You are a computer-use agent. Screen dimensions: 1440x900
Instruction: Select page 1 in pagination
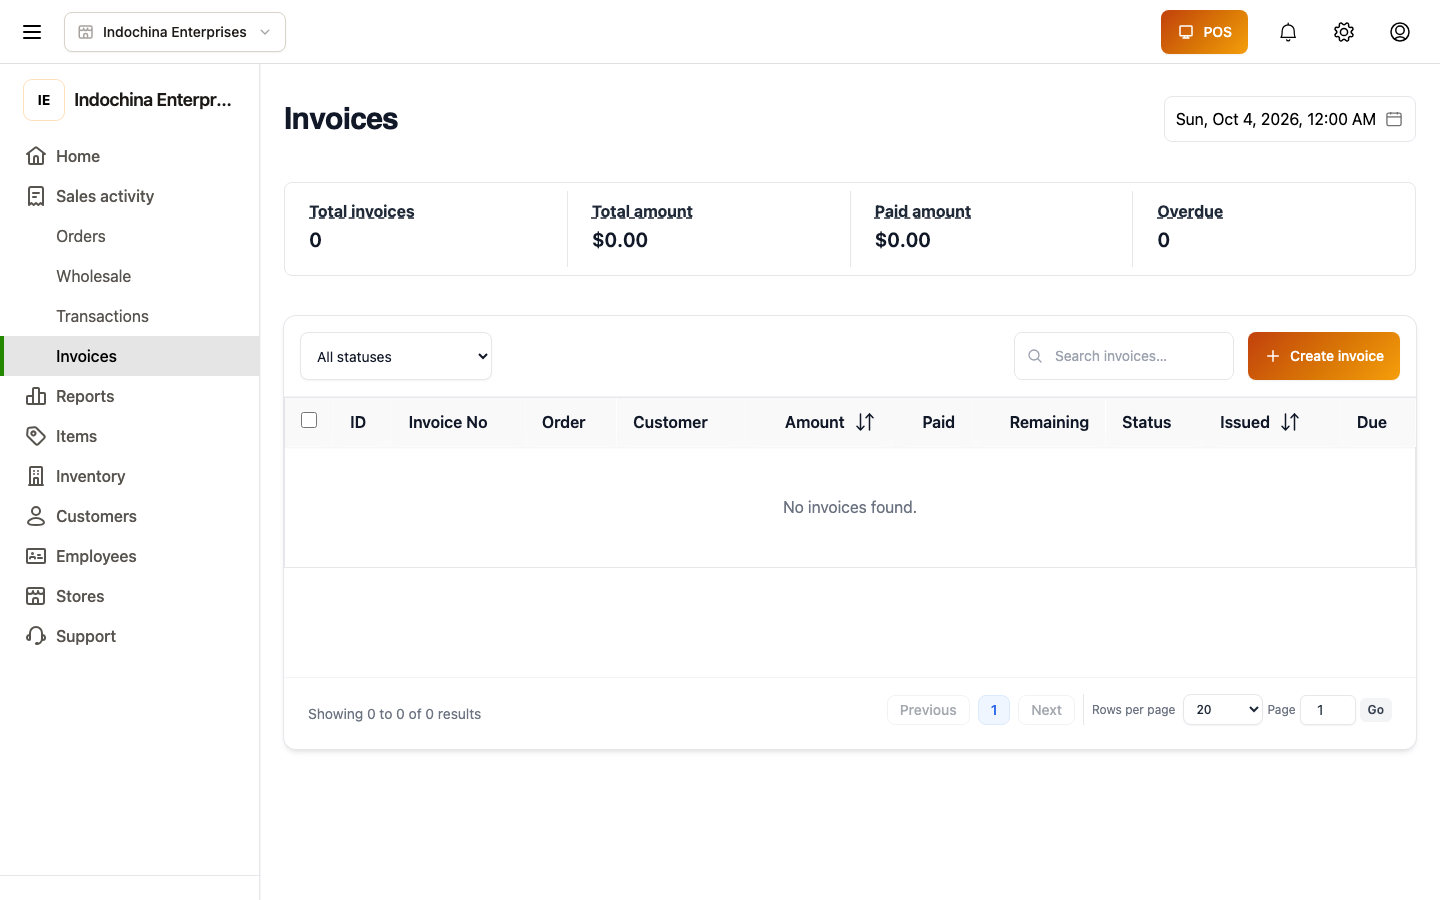tap(994, 710)
